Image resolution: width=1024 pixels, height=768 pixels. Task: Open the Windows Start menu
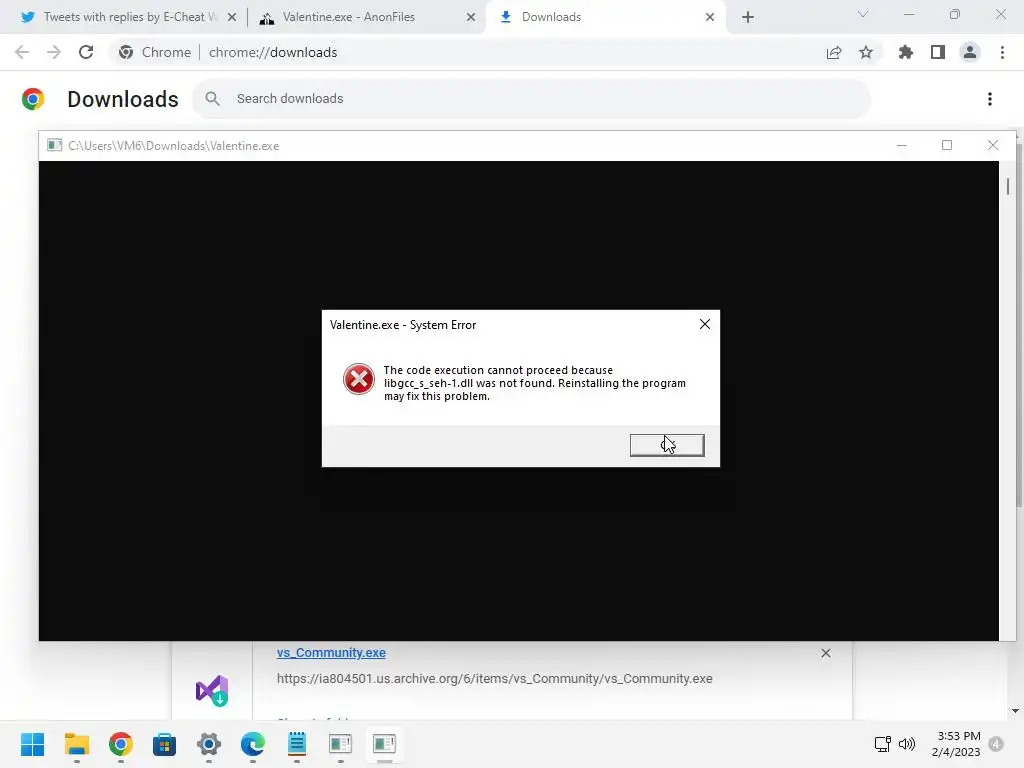click(33, 744)
